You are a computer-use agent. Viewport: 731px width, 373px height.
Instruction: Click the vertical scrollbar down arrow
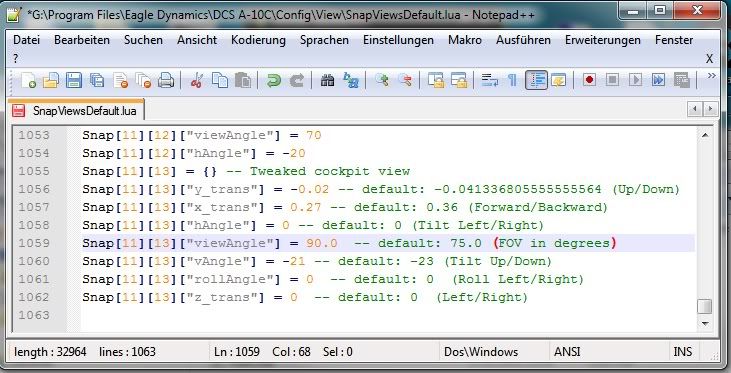click(x=705, y=323)
